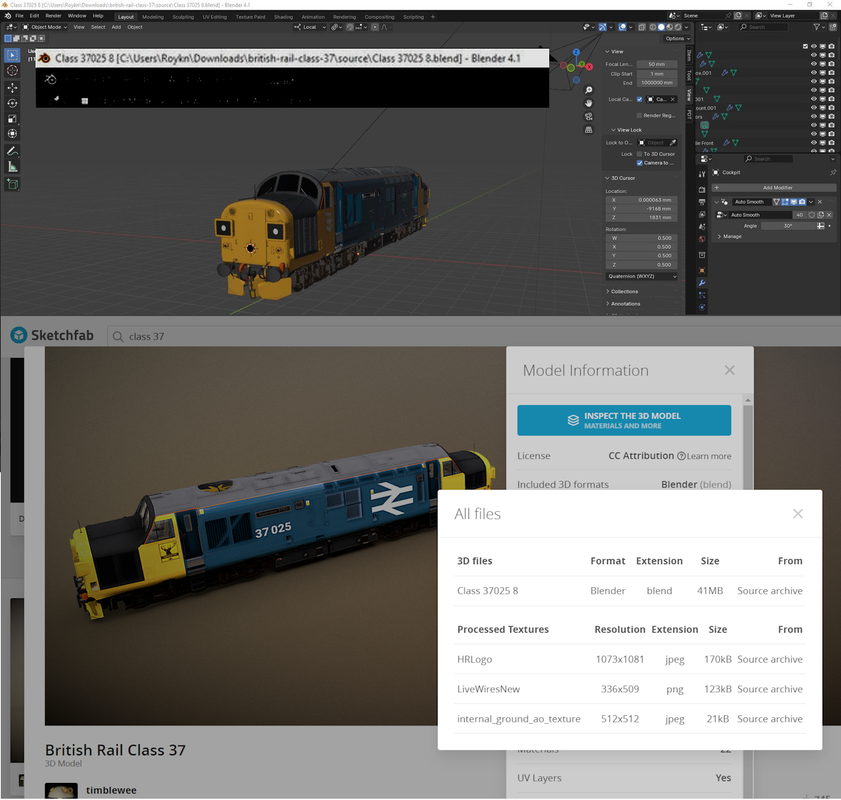The height and width of the screenshot is (800, 841).
Task: Expand the Annotations panel
Action: 623,304
